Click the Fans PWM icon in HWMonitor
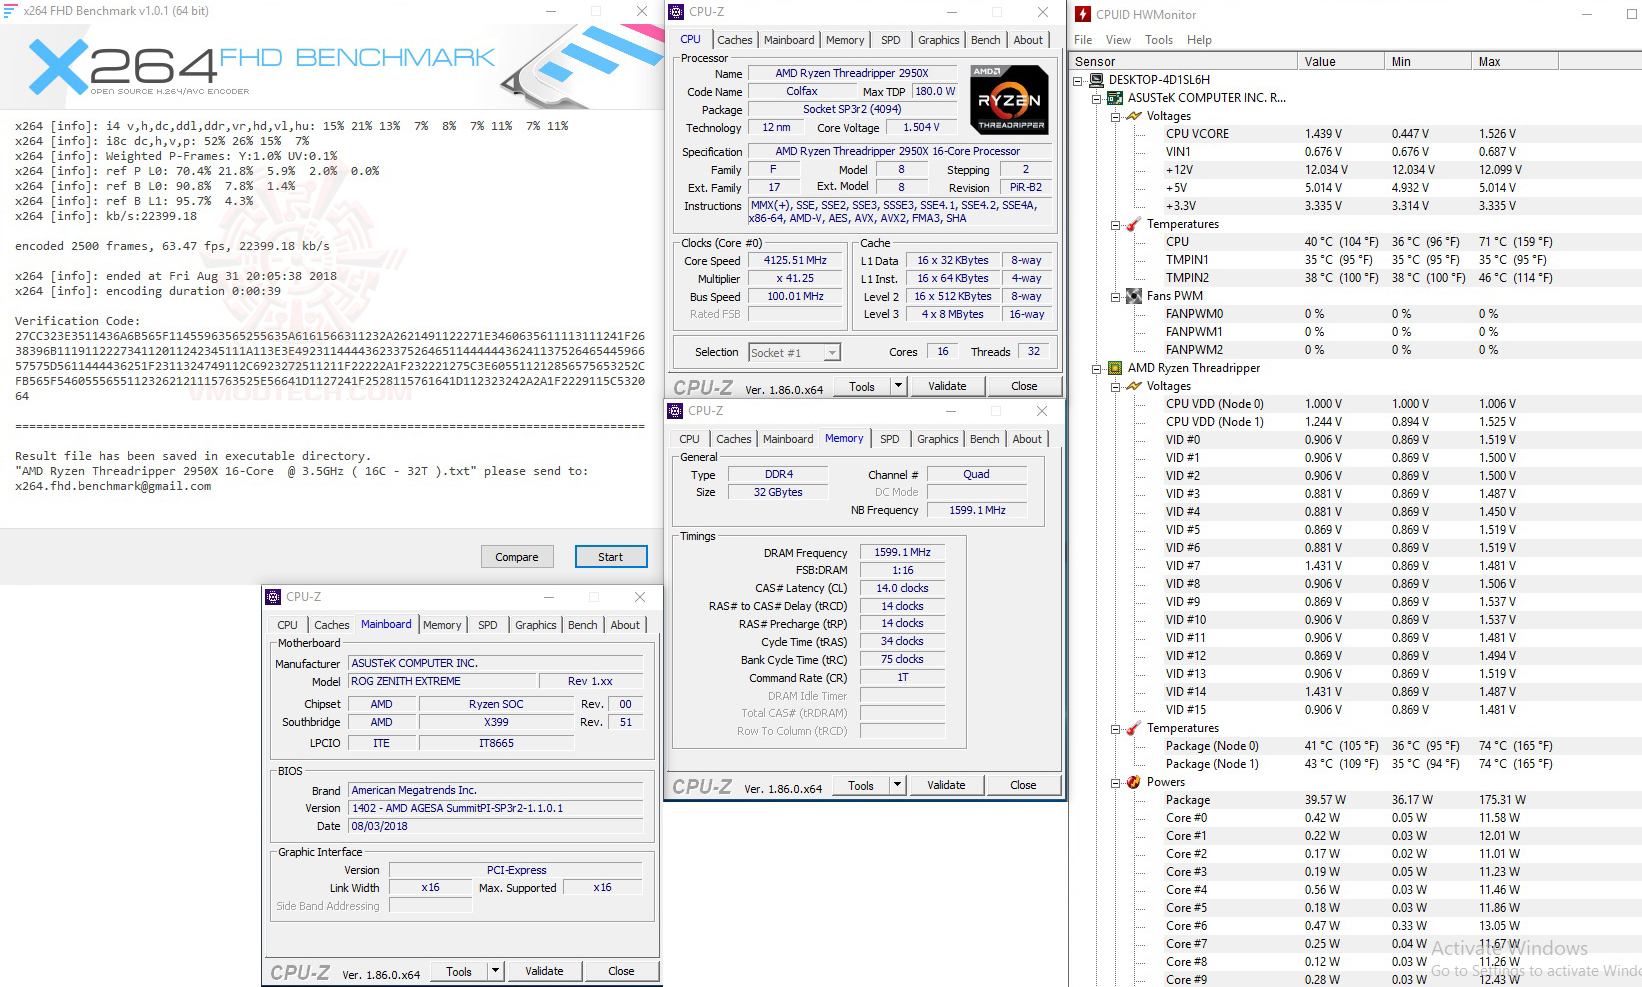 (x=1133, y=296)
